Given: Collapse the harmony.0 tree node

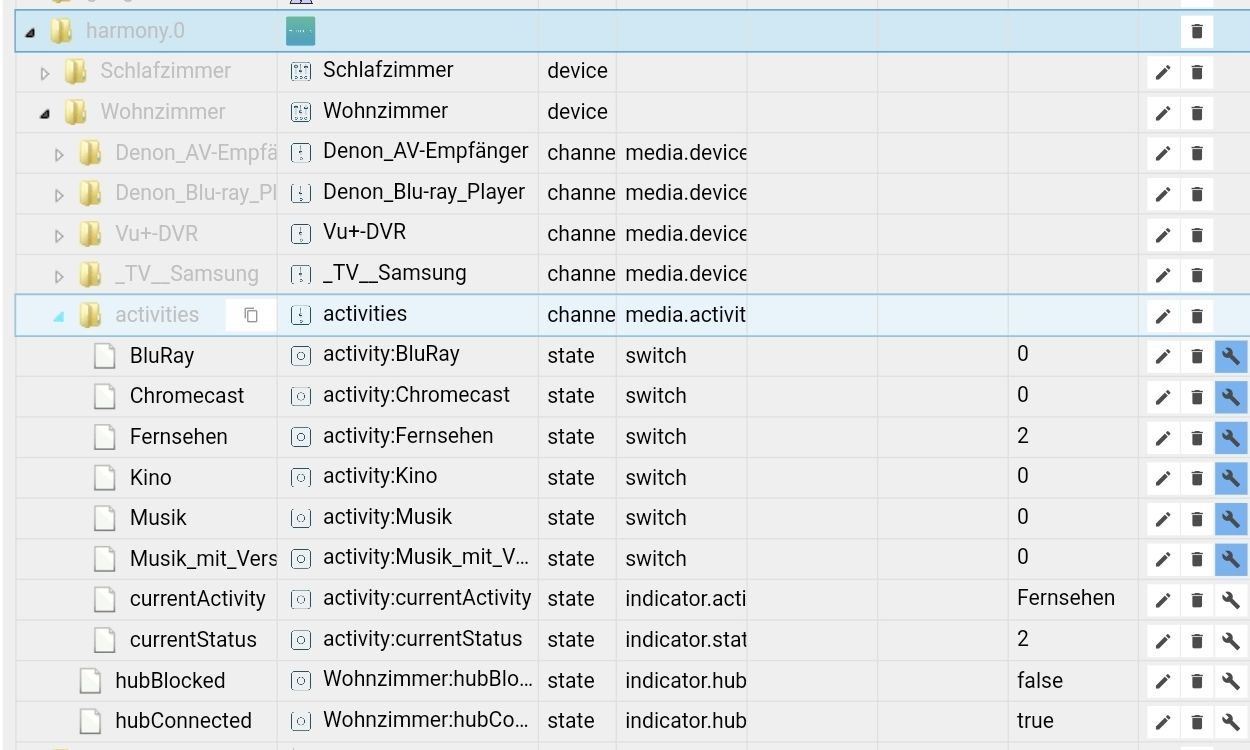Looking at the screenshot, I should [30, 32].
